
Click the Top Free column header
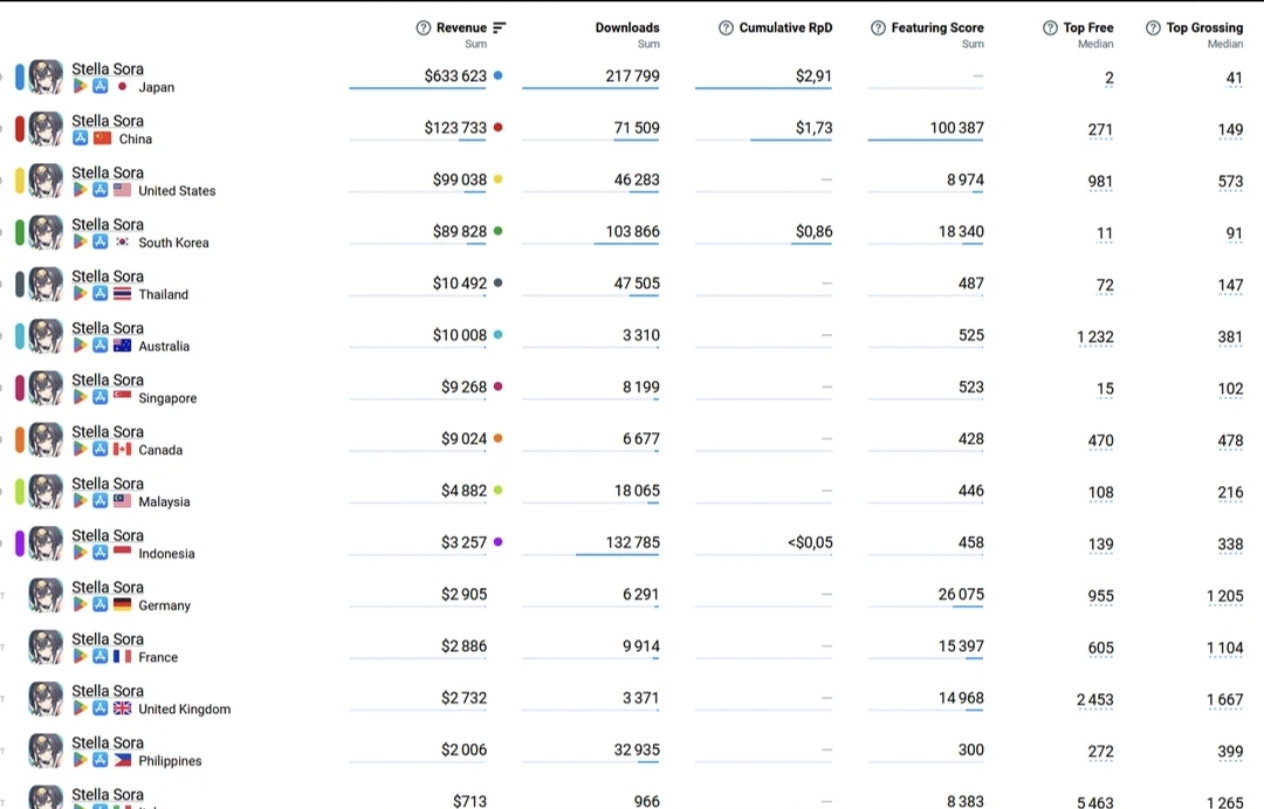1088,28
